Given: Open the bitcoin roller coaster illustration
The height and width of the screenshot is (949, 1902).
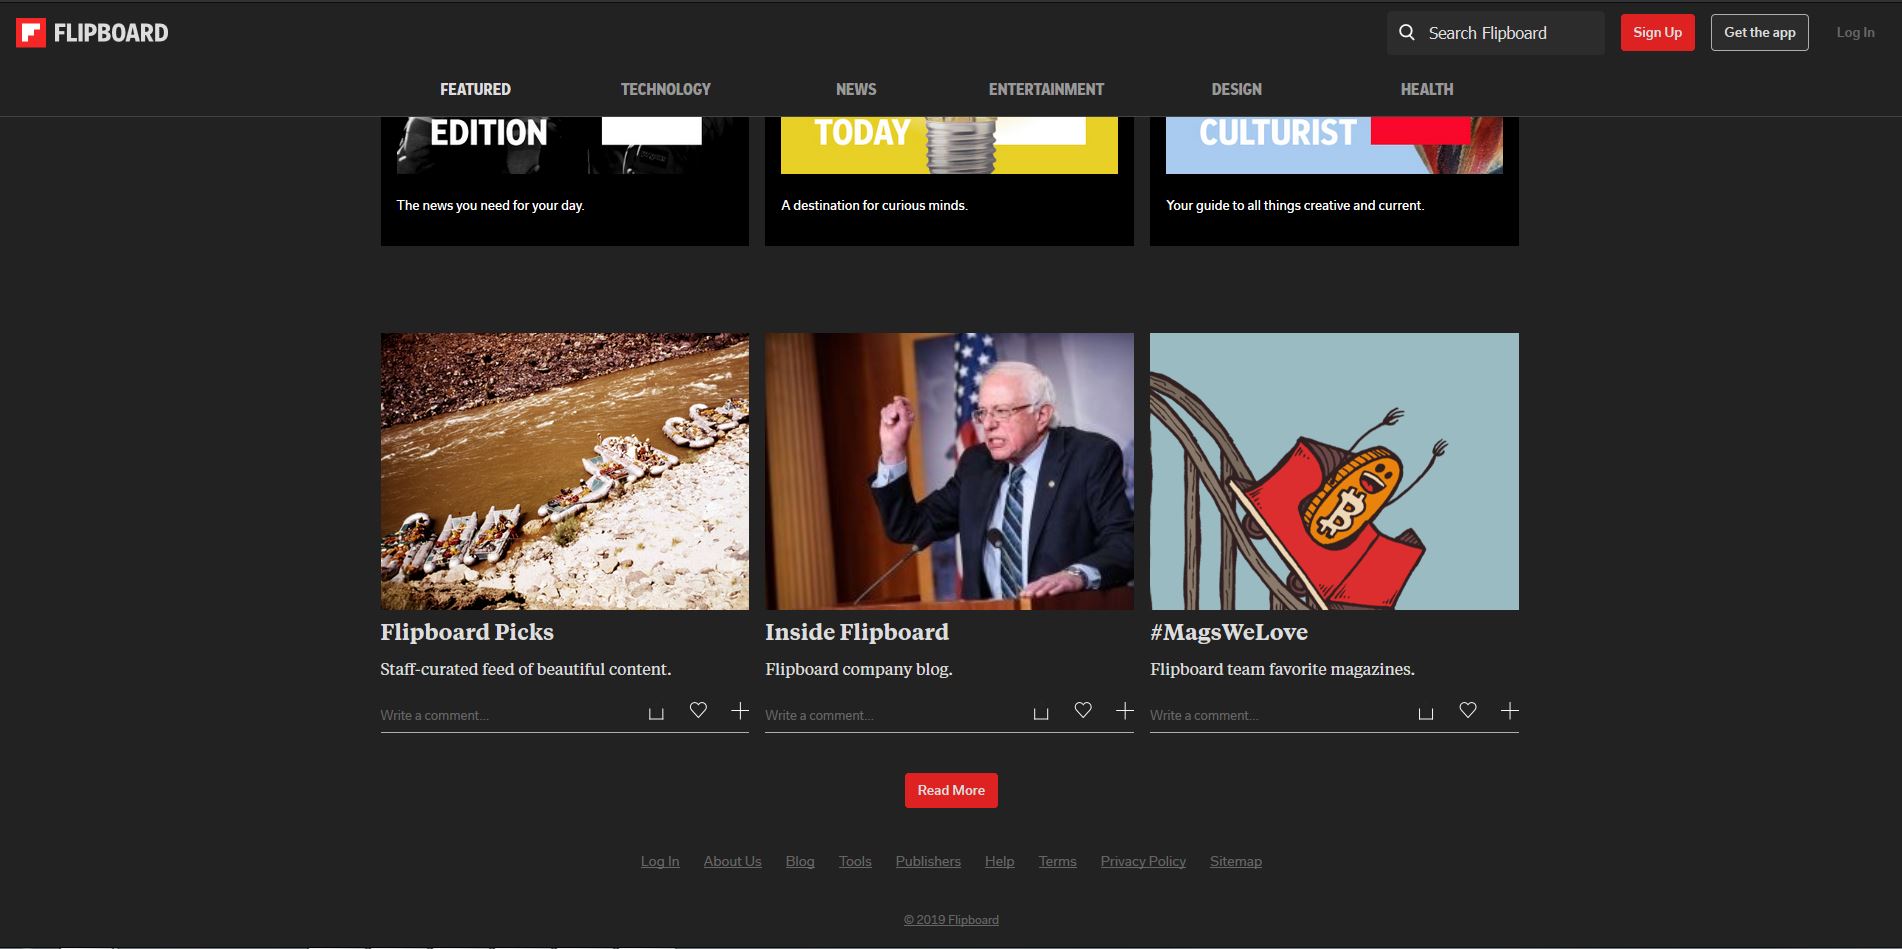Looking at the screenshot, I should 1334,471.
